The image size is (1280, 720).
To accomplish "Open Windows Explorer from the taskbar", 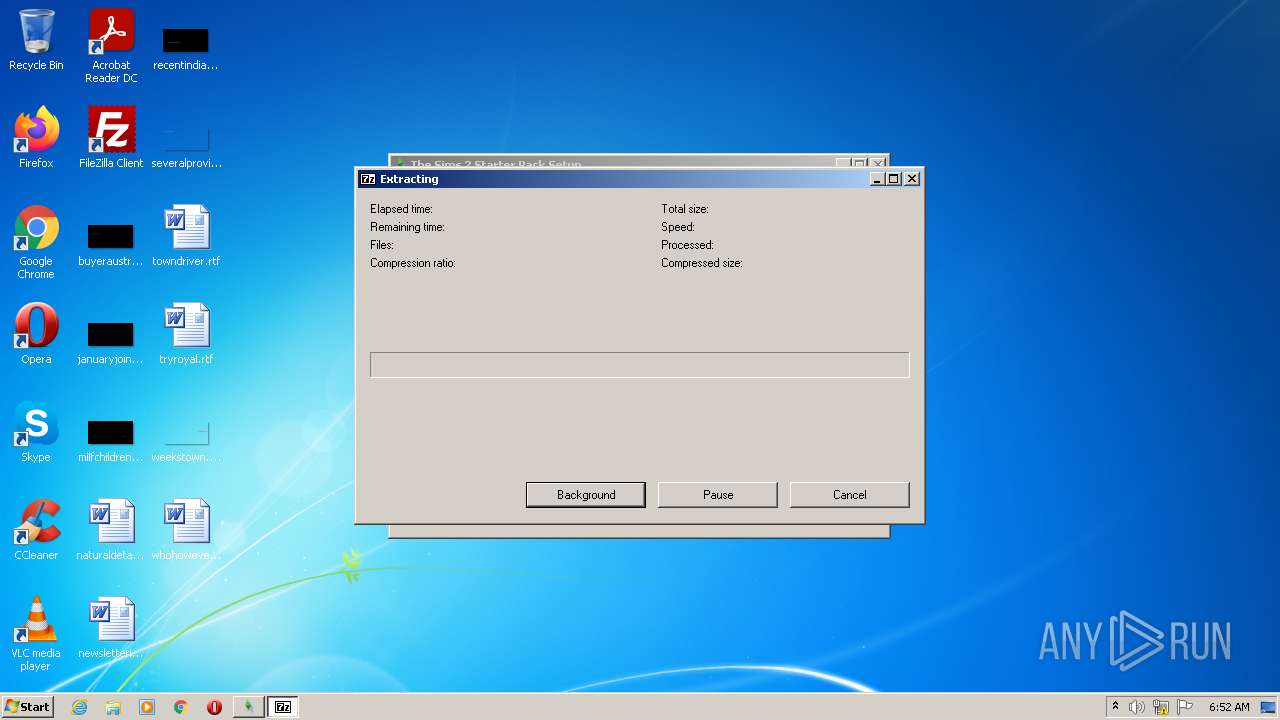I will pos(113,707).
